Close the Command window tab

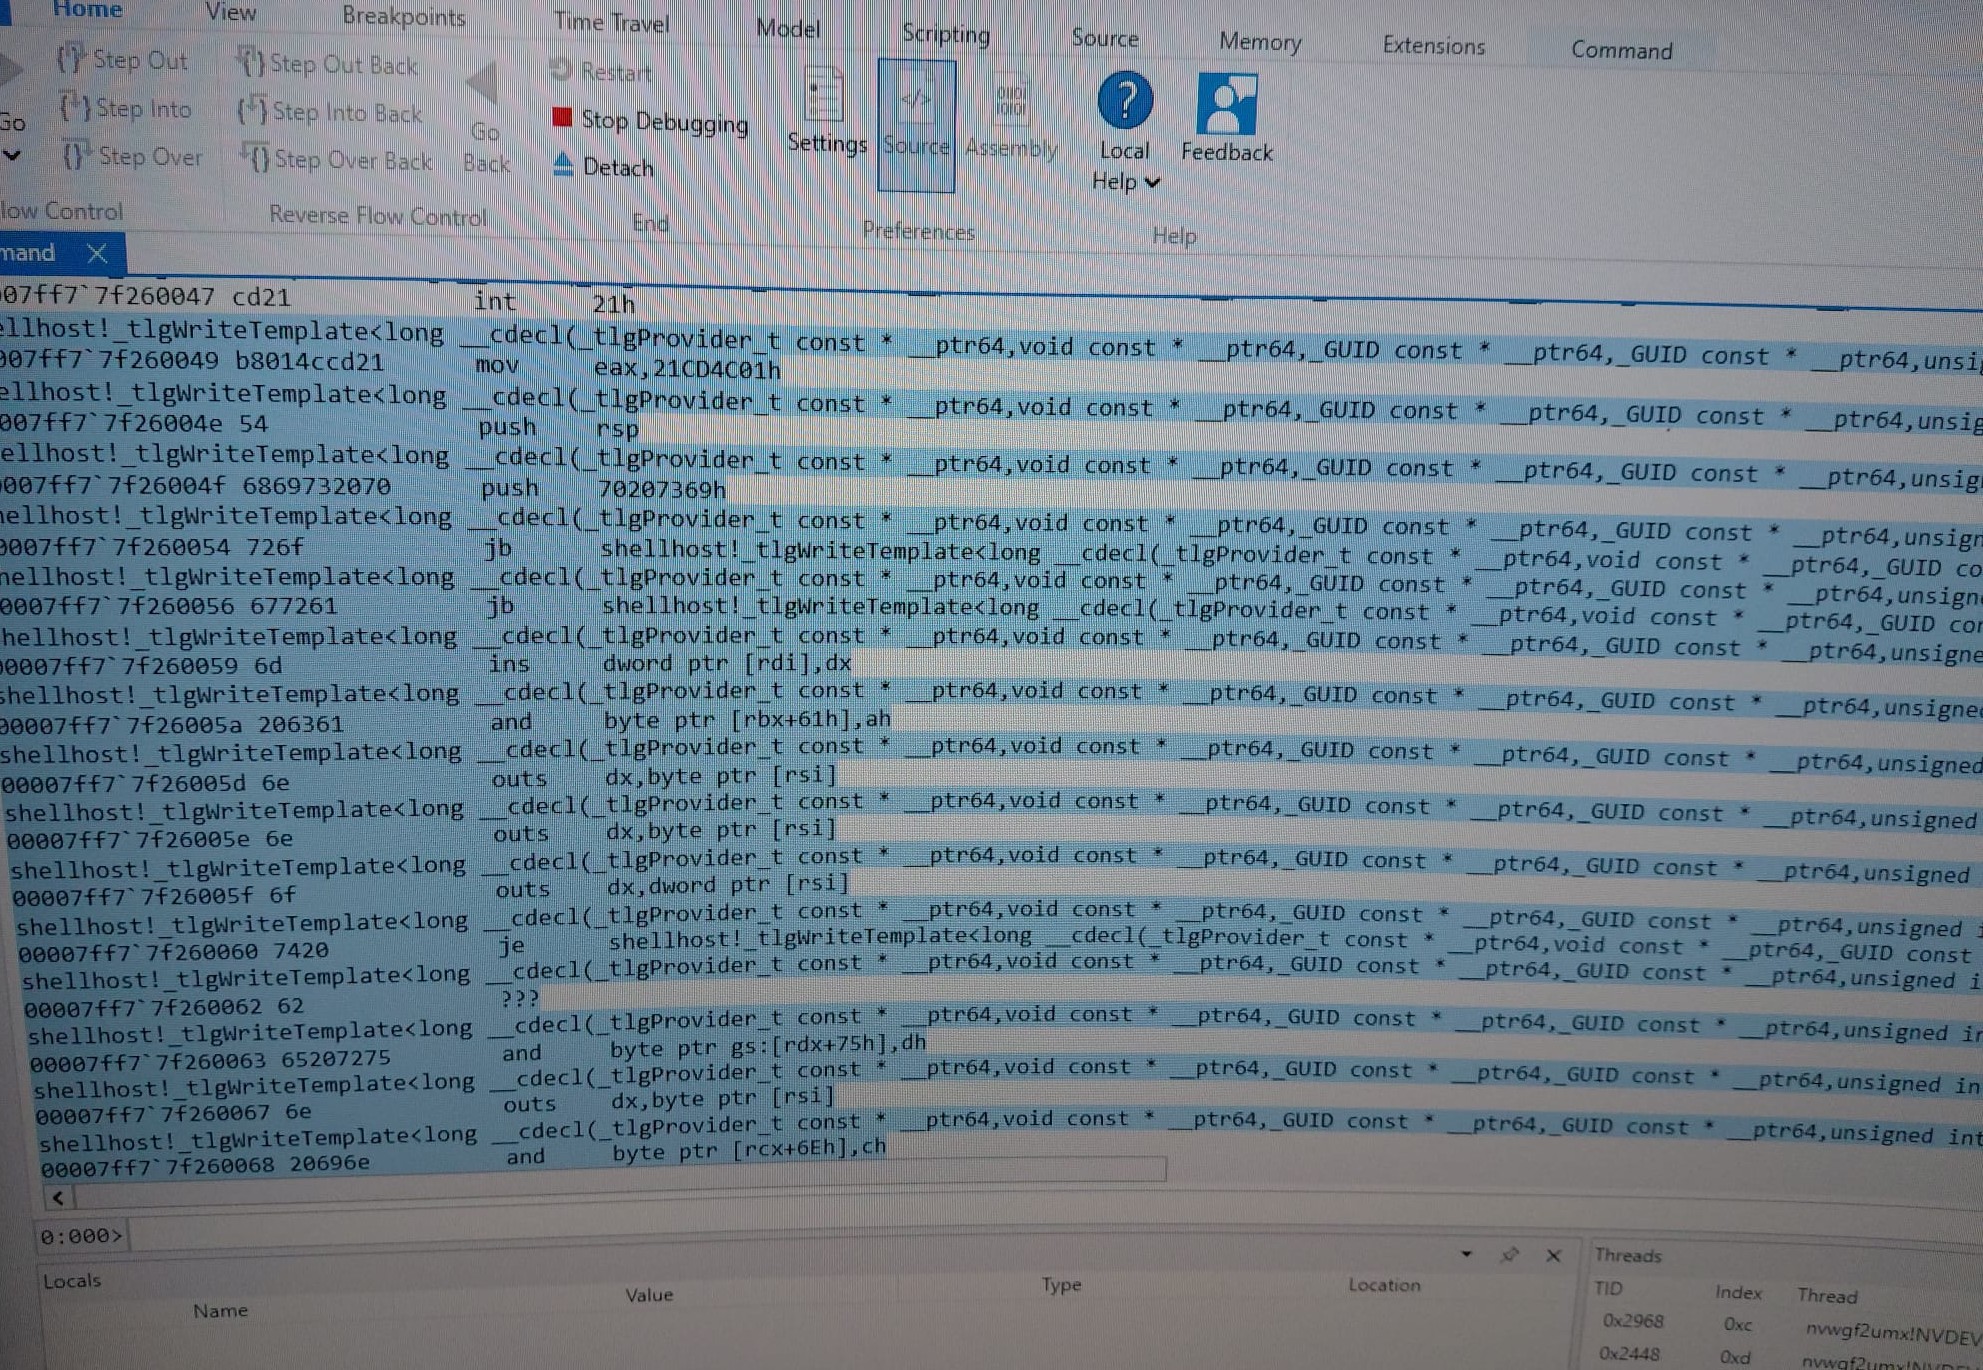97,253
